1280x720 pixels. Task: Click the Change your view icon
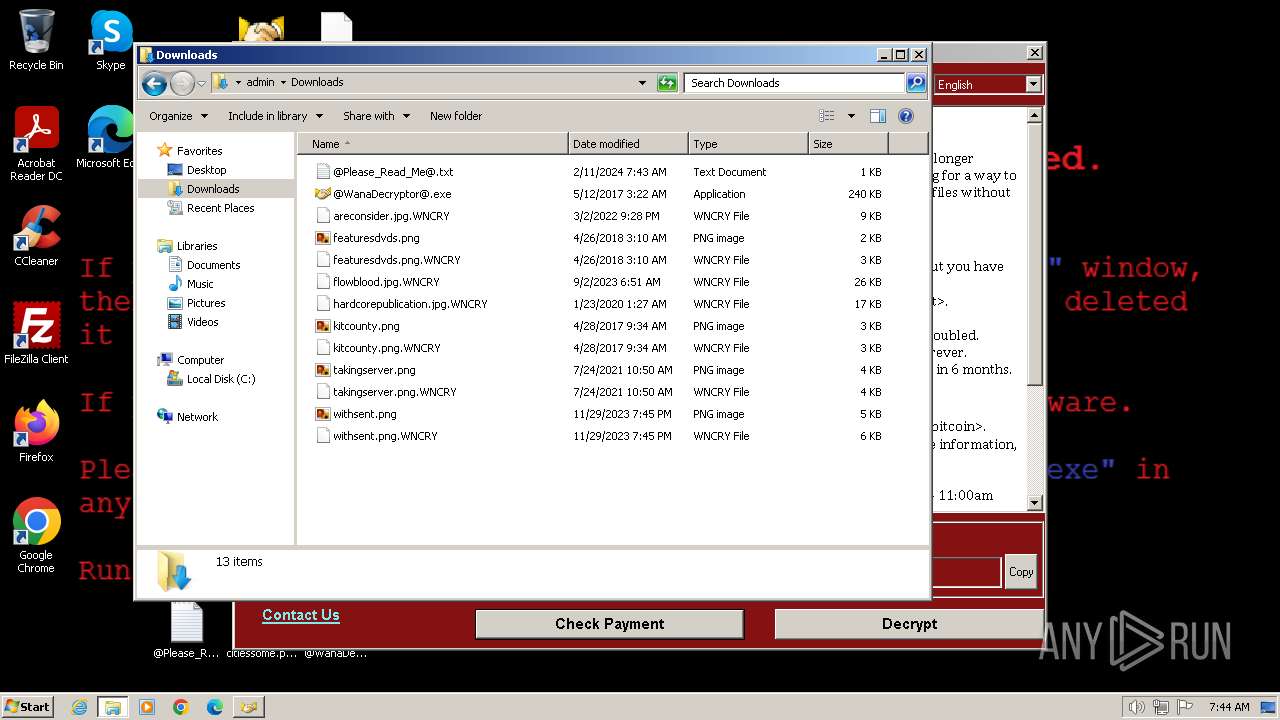tap(827, 116)
